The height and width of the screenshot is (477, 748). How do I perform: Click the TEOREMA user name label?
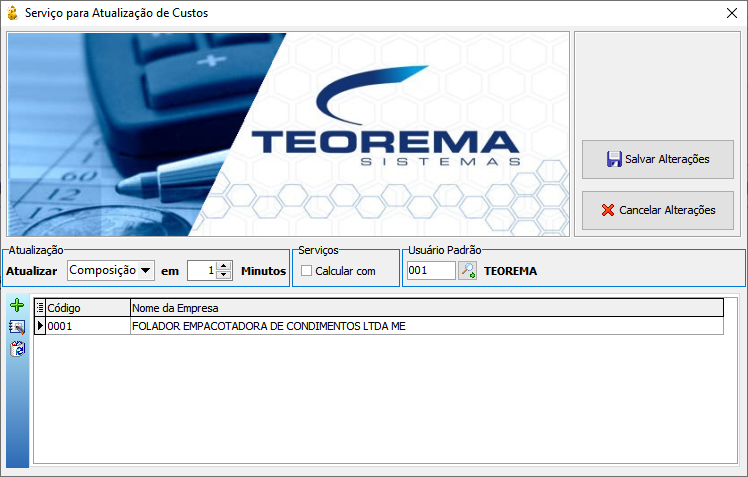click(x=510, y=271)
